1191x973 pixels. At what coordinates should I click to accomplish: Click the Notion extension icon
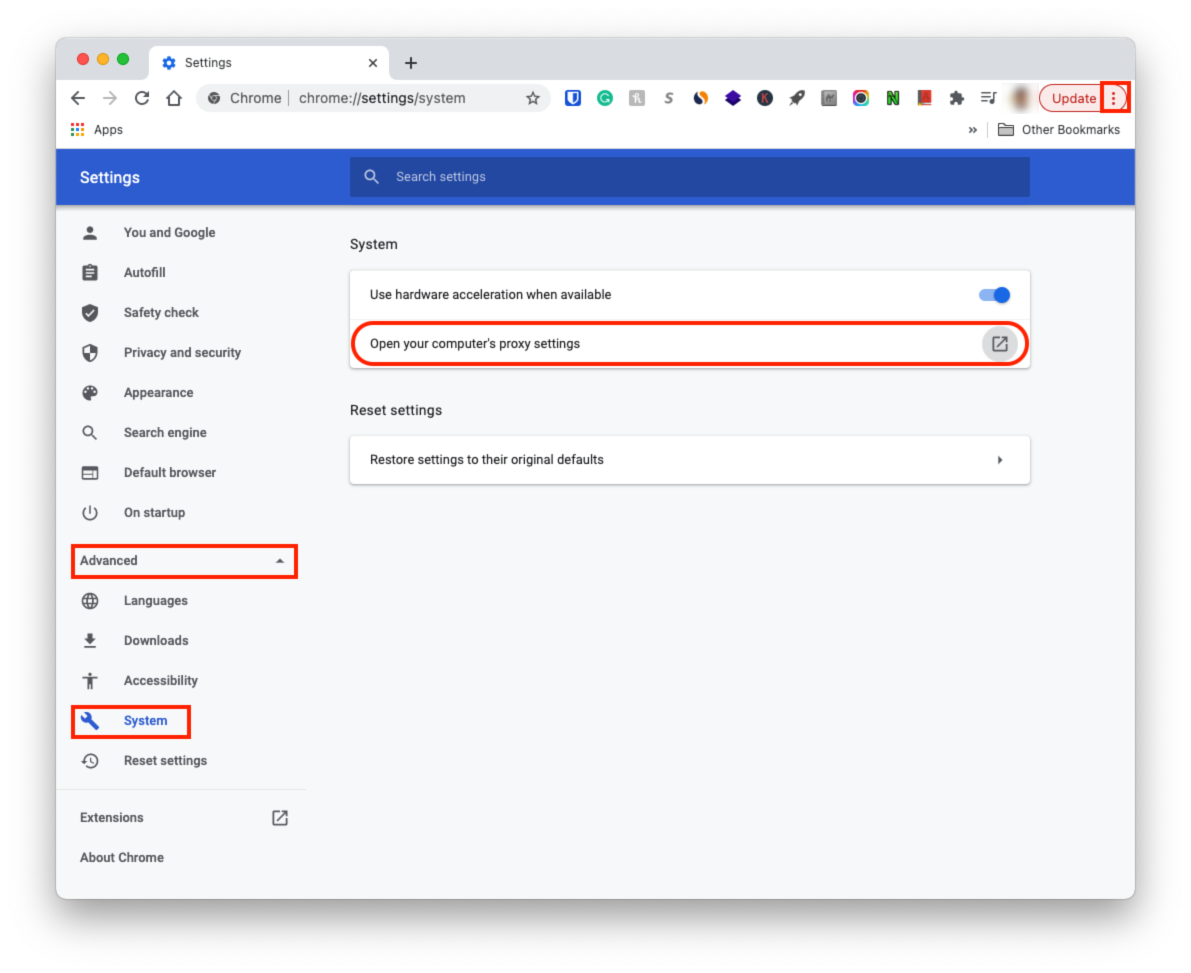click(893, 97)
